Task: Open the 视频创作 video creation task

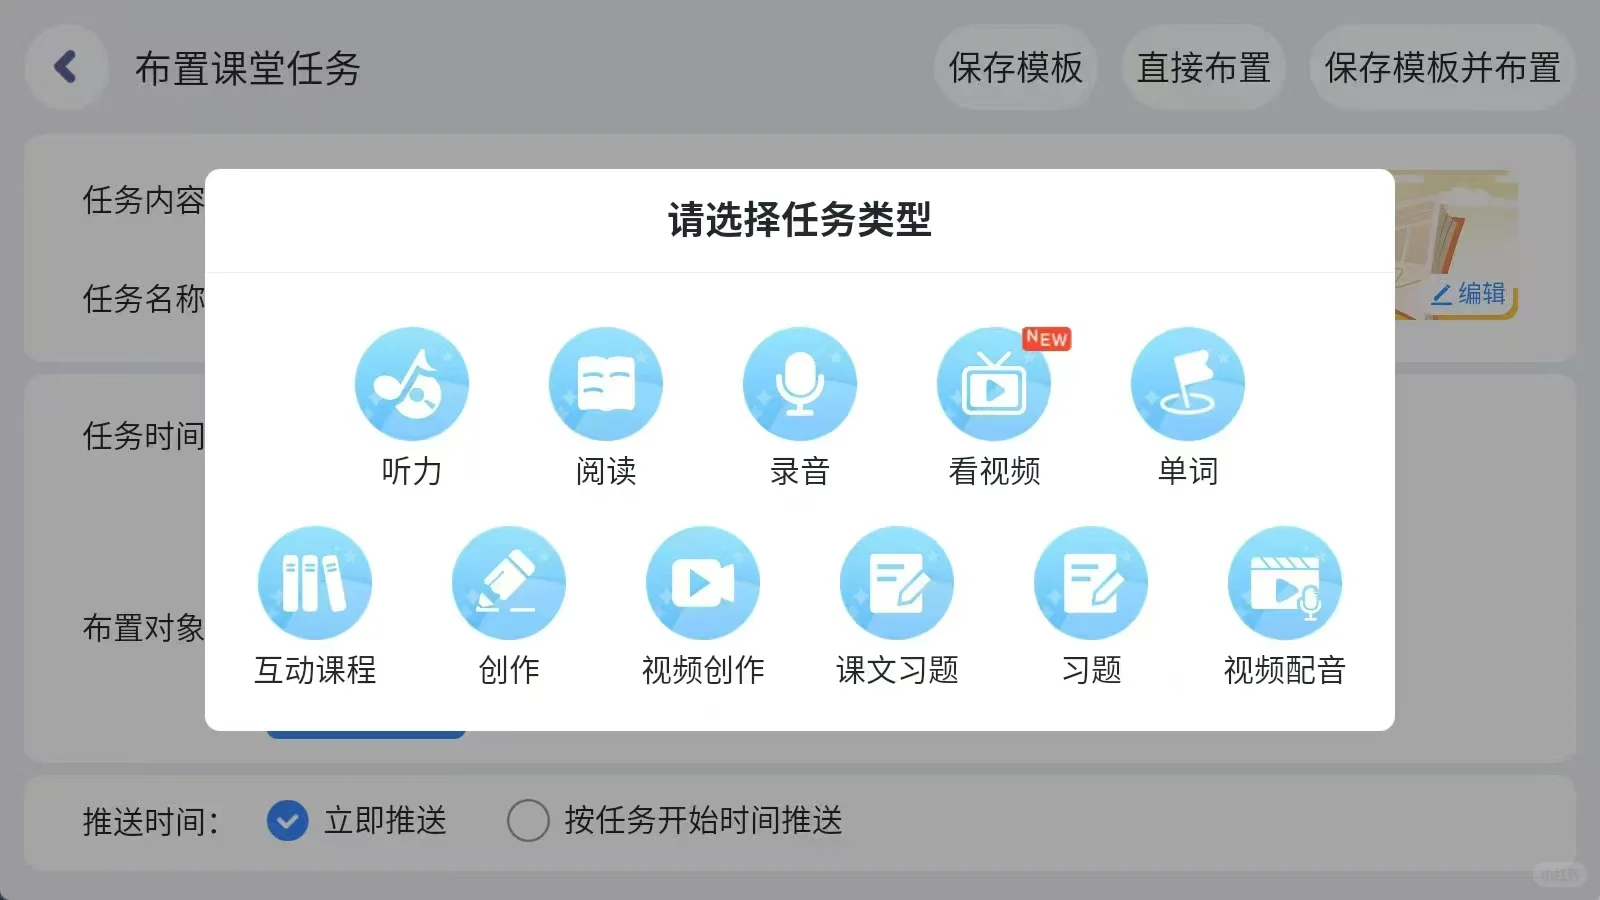Action: coord(703,581)
